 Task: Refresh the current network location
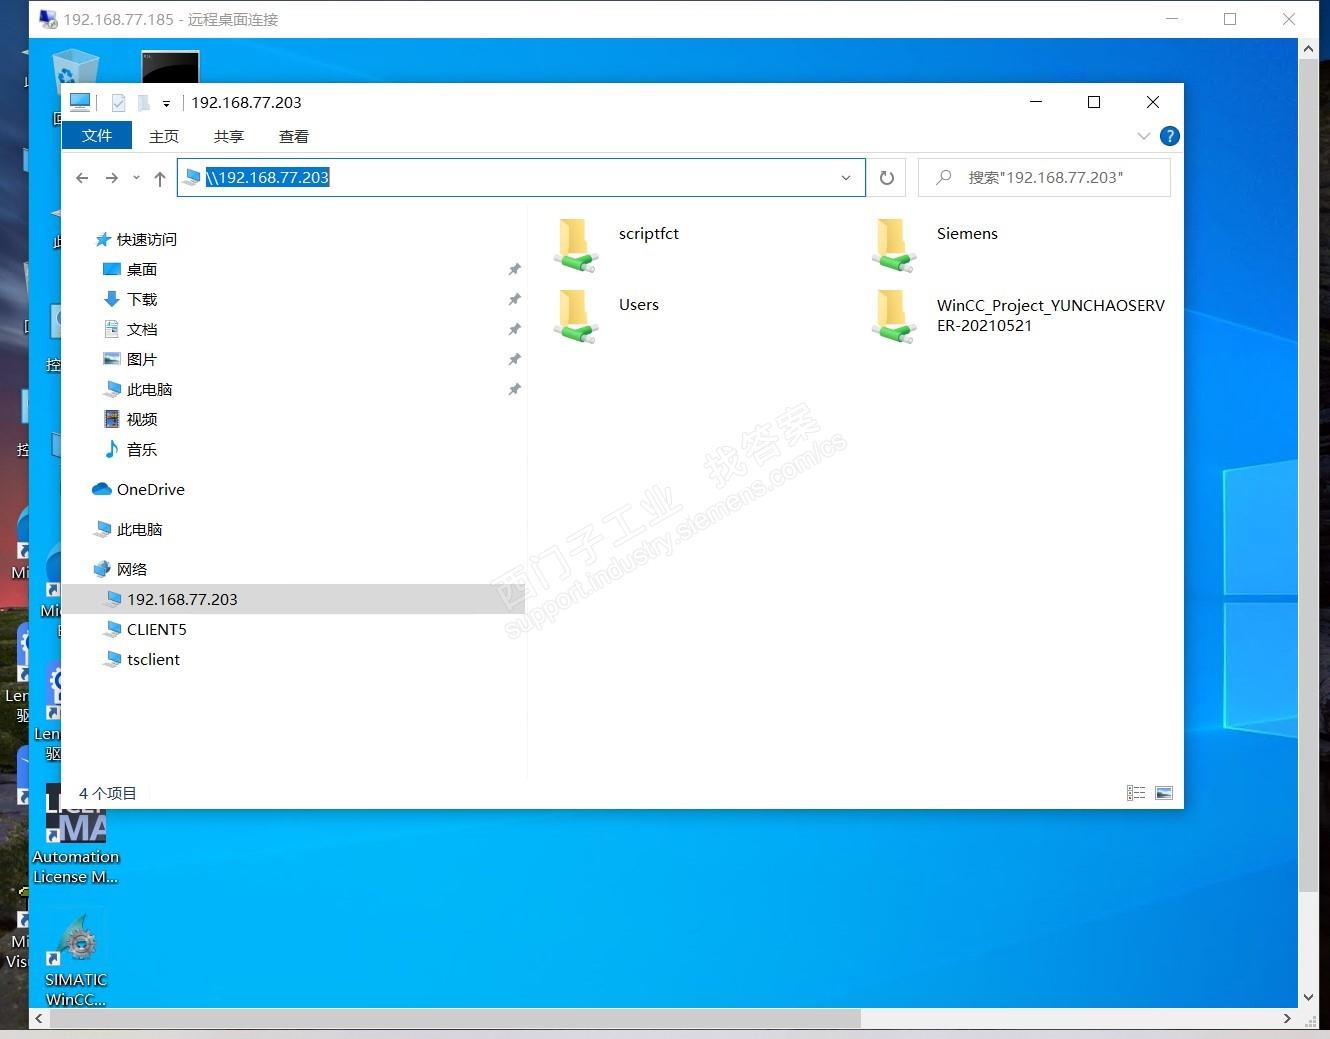(886, 178)
